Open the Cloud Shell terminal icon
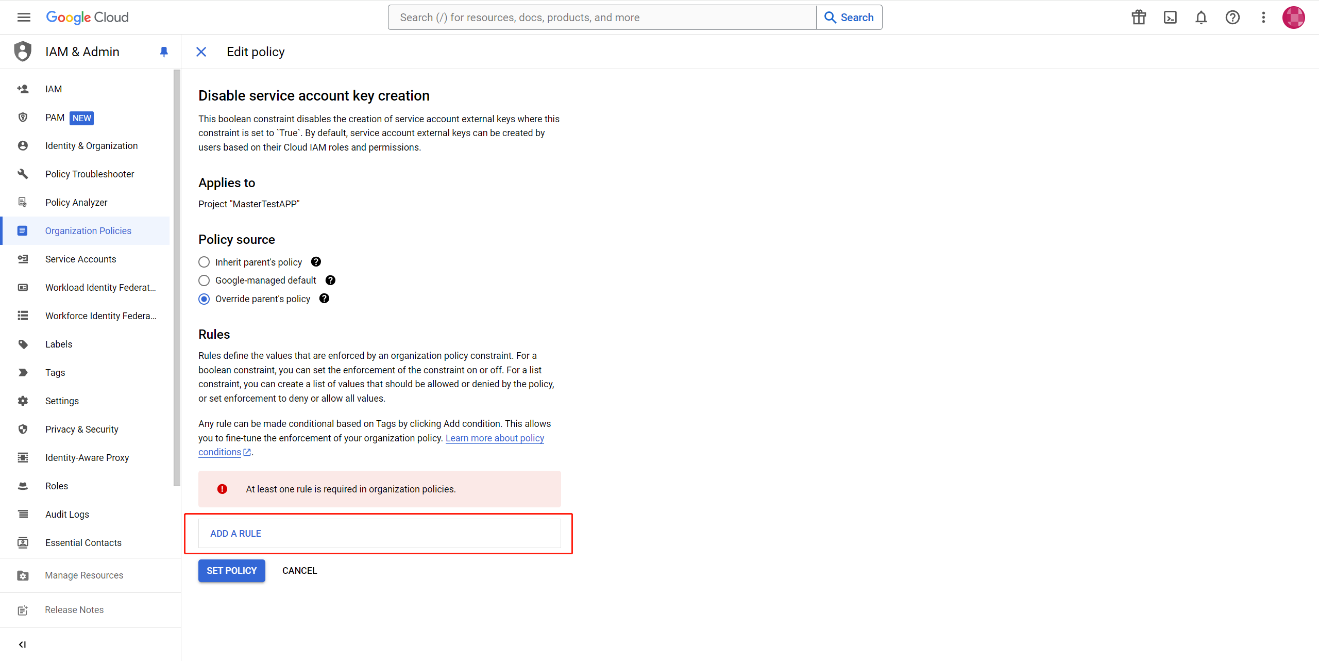1319x661 pixels. point(1170,17)
